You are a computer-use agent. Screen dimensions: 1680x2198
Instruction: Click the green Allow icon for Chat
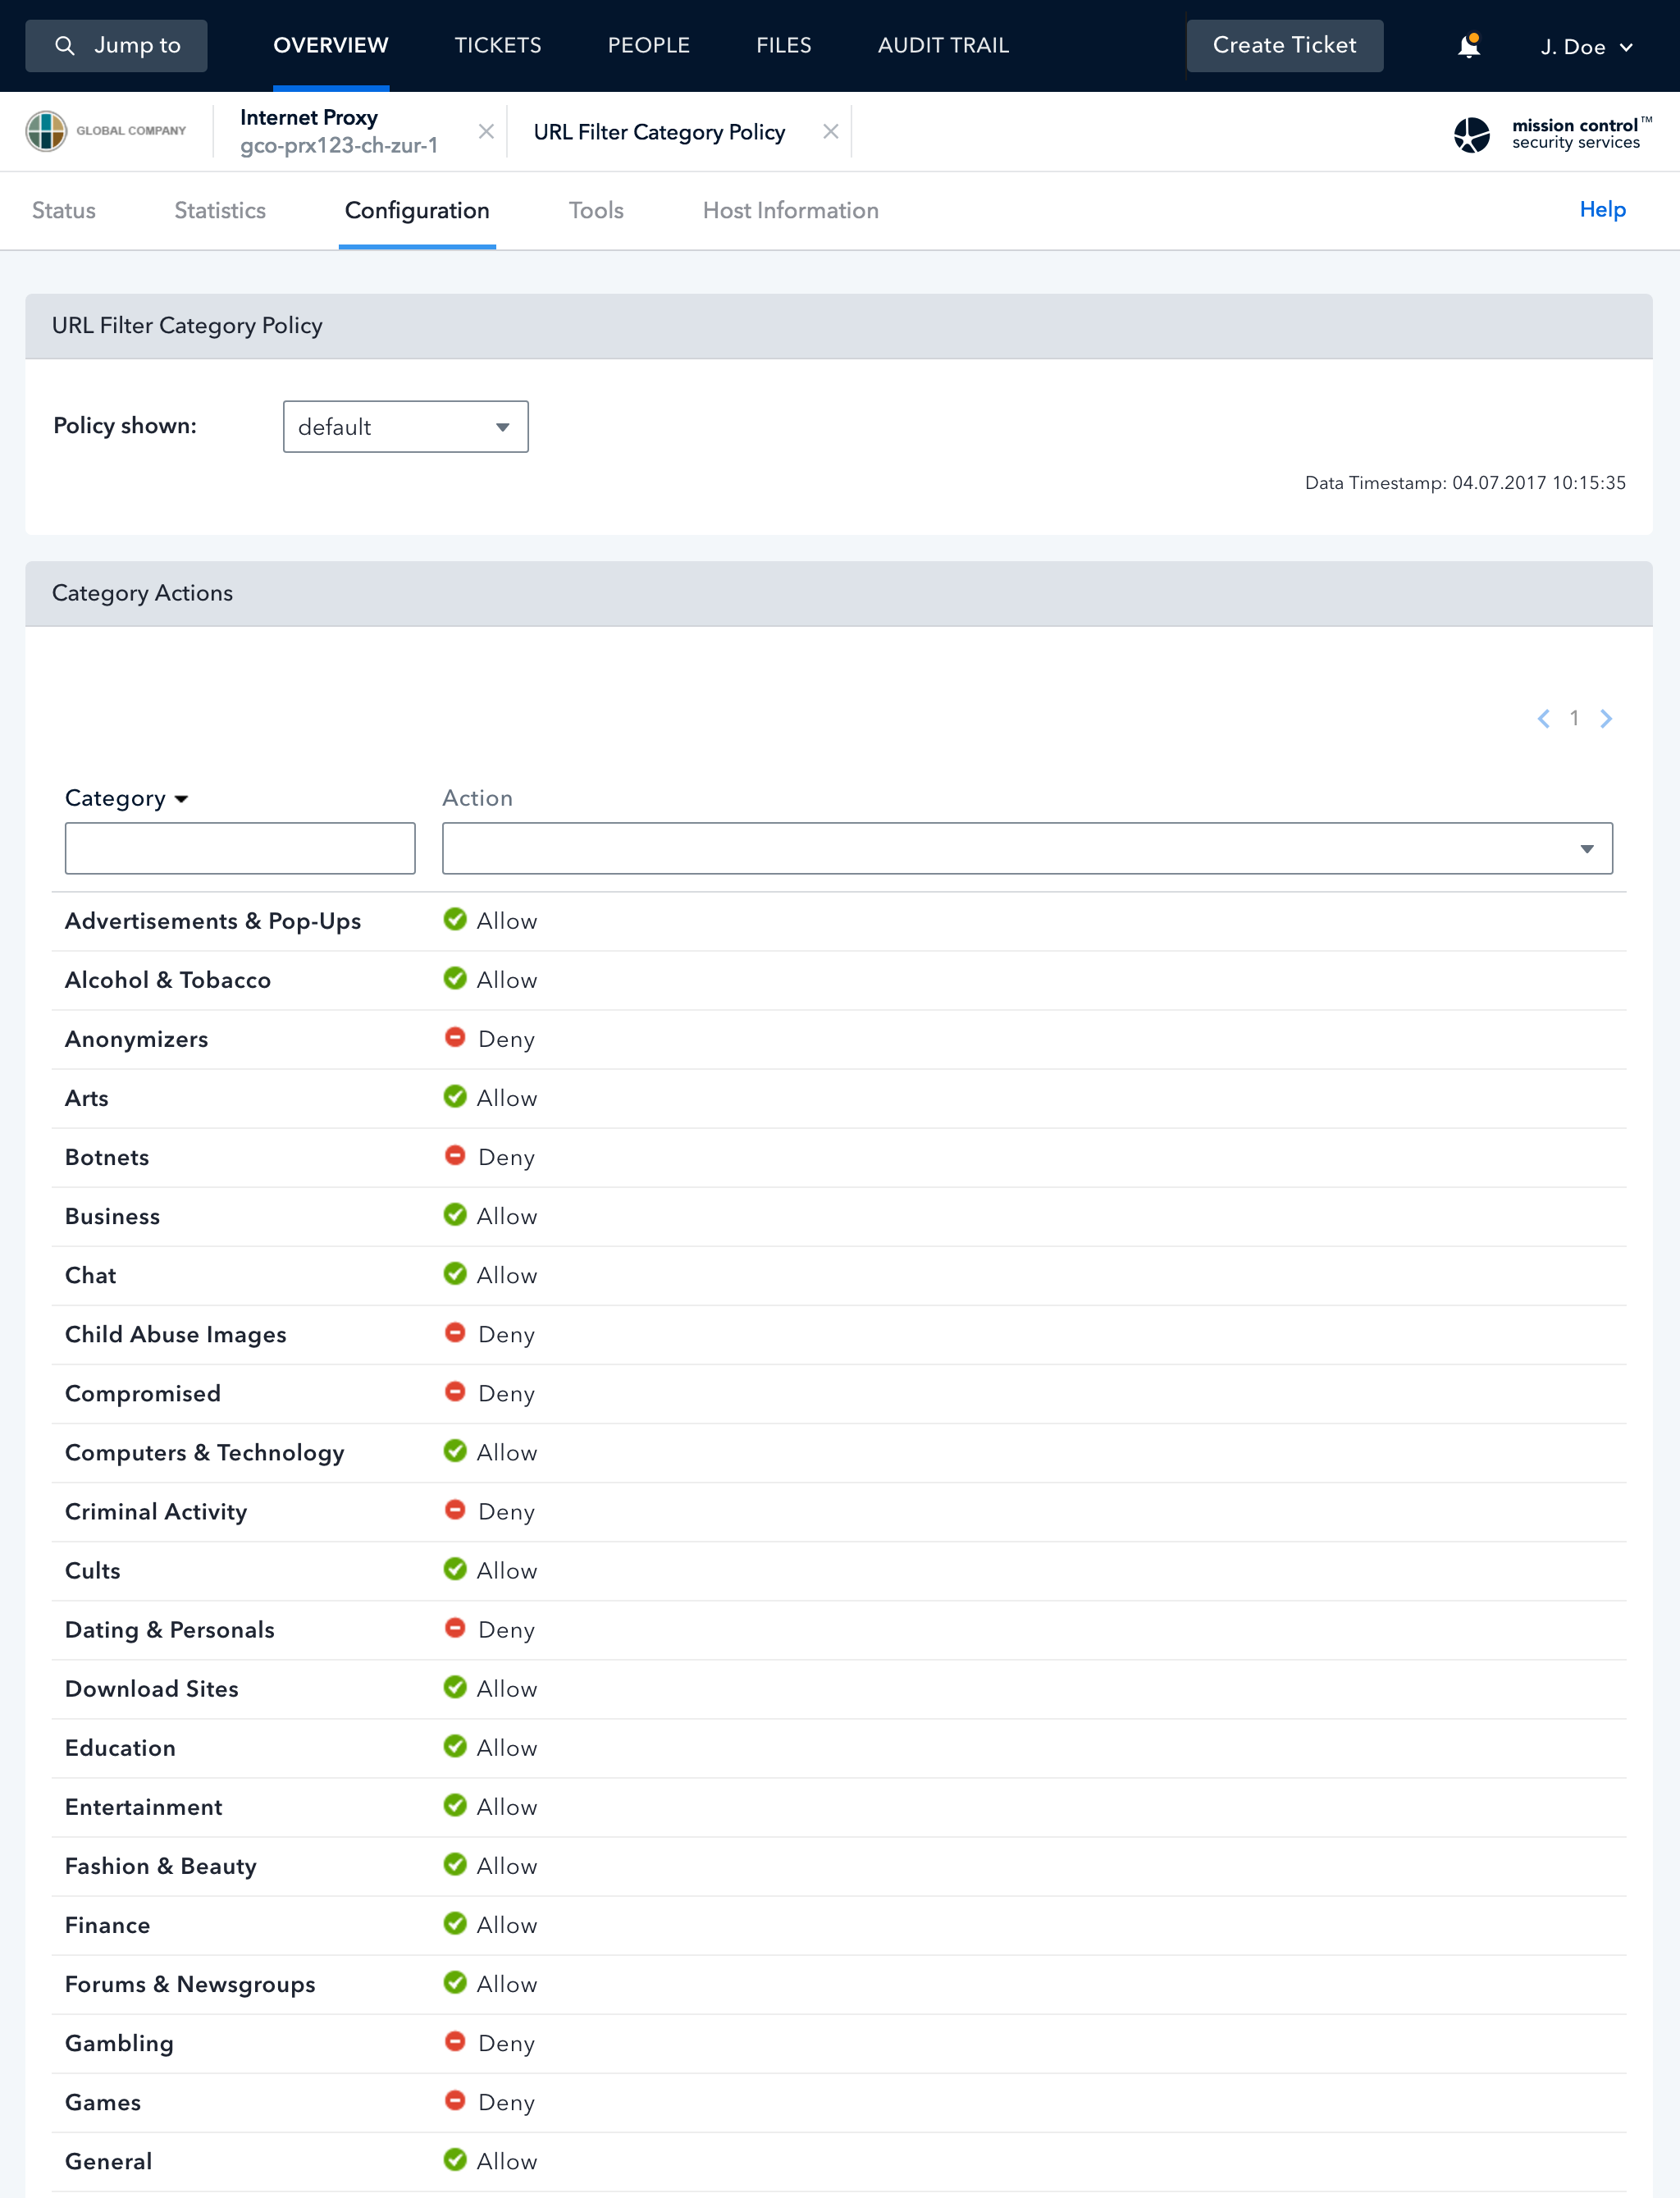point(455,1273)
